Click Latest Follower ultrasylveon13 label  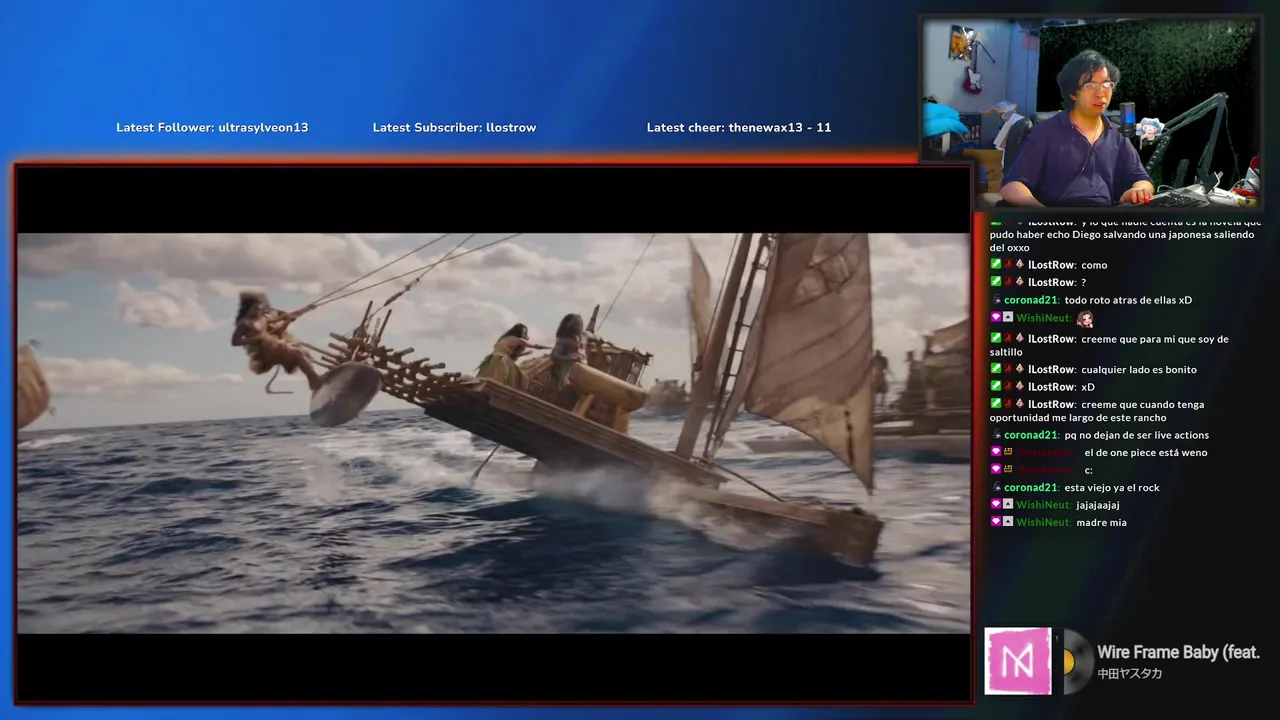click(x=212, y=127)
